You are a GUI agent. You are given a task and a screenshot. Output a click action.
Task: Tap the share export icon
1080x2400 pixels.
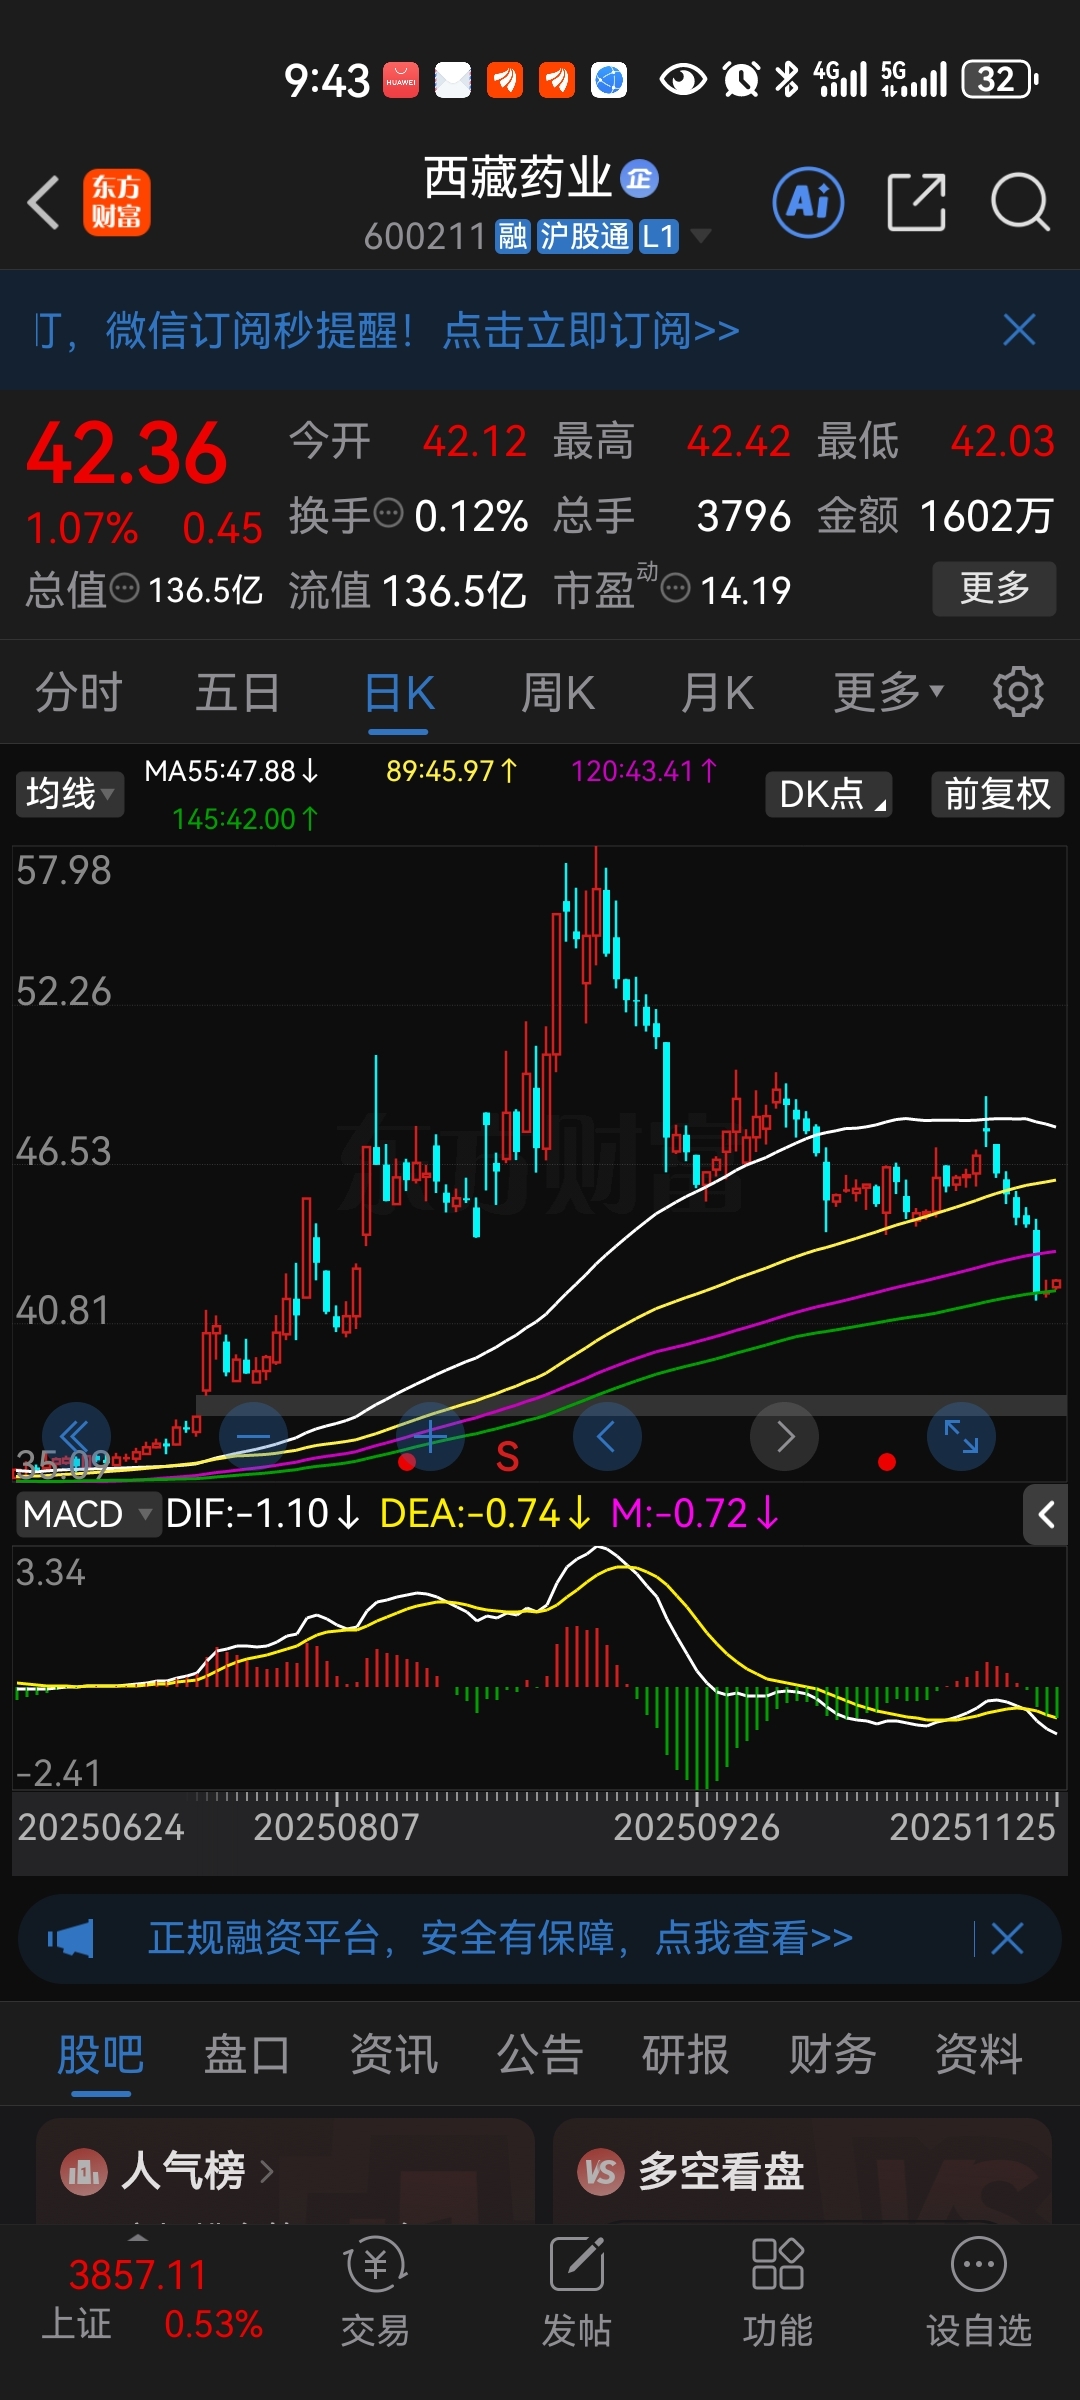(916, 202)
